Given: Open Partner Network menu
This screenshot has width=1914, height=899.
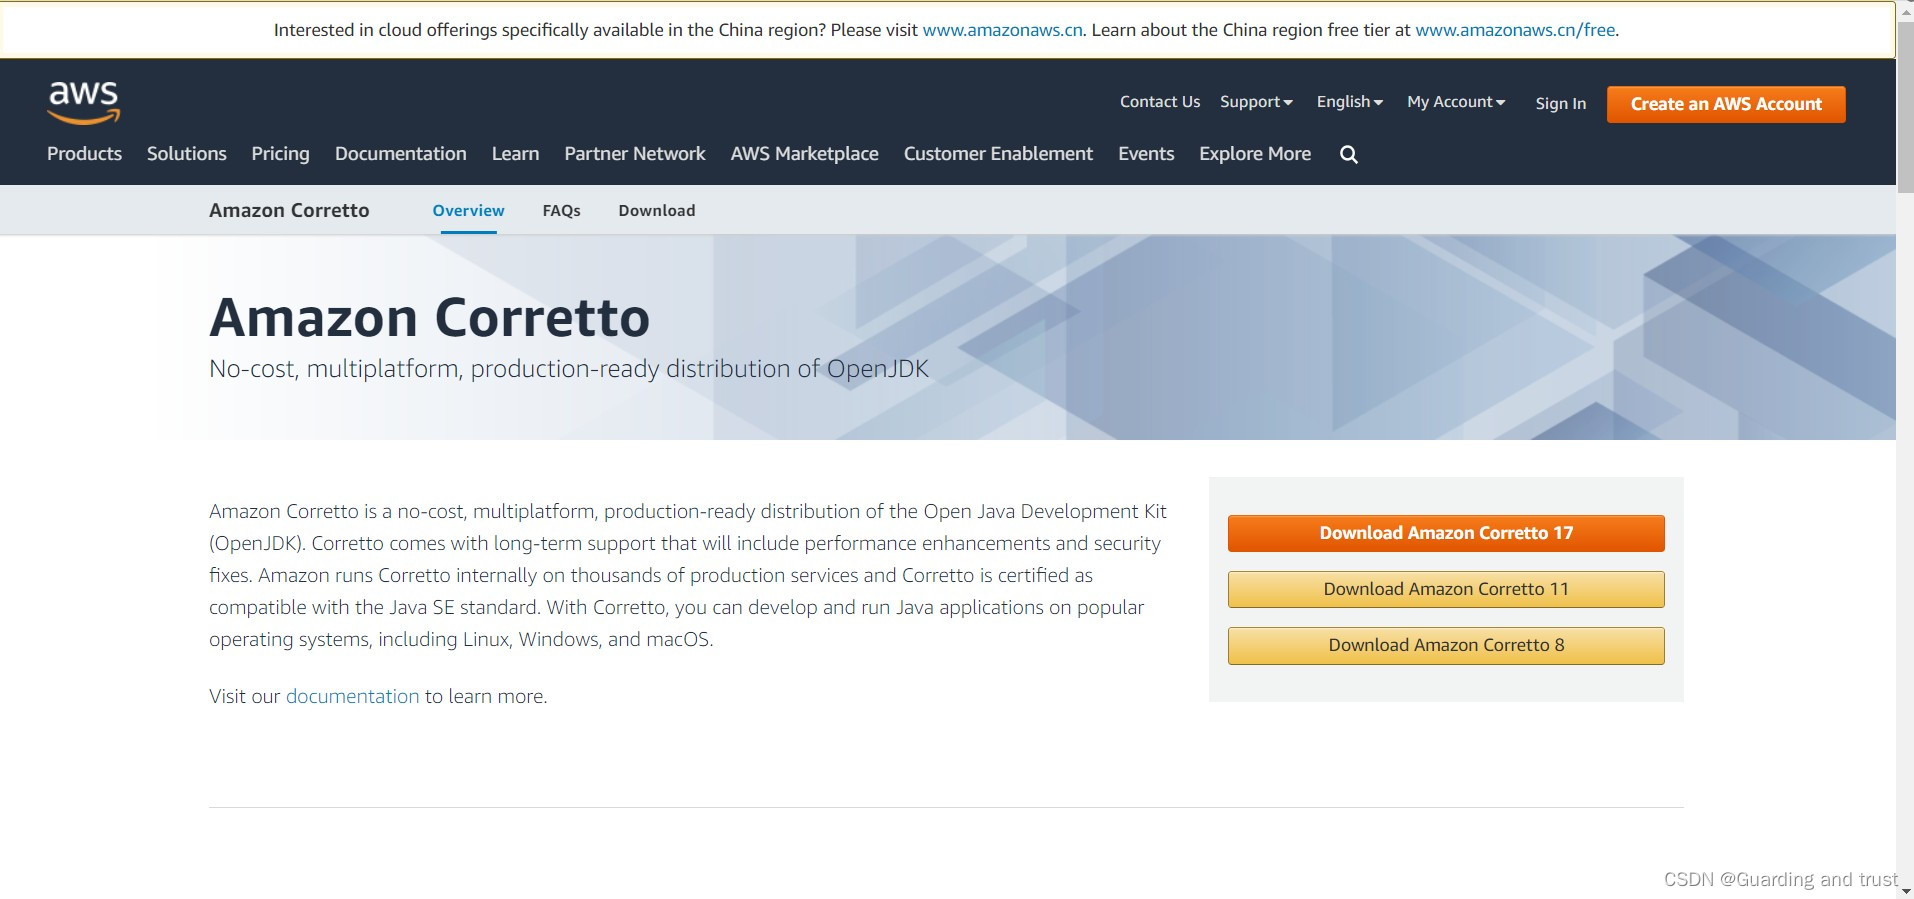Looking at the screenshot, I should pyautogui.click(x=635, y=154).
